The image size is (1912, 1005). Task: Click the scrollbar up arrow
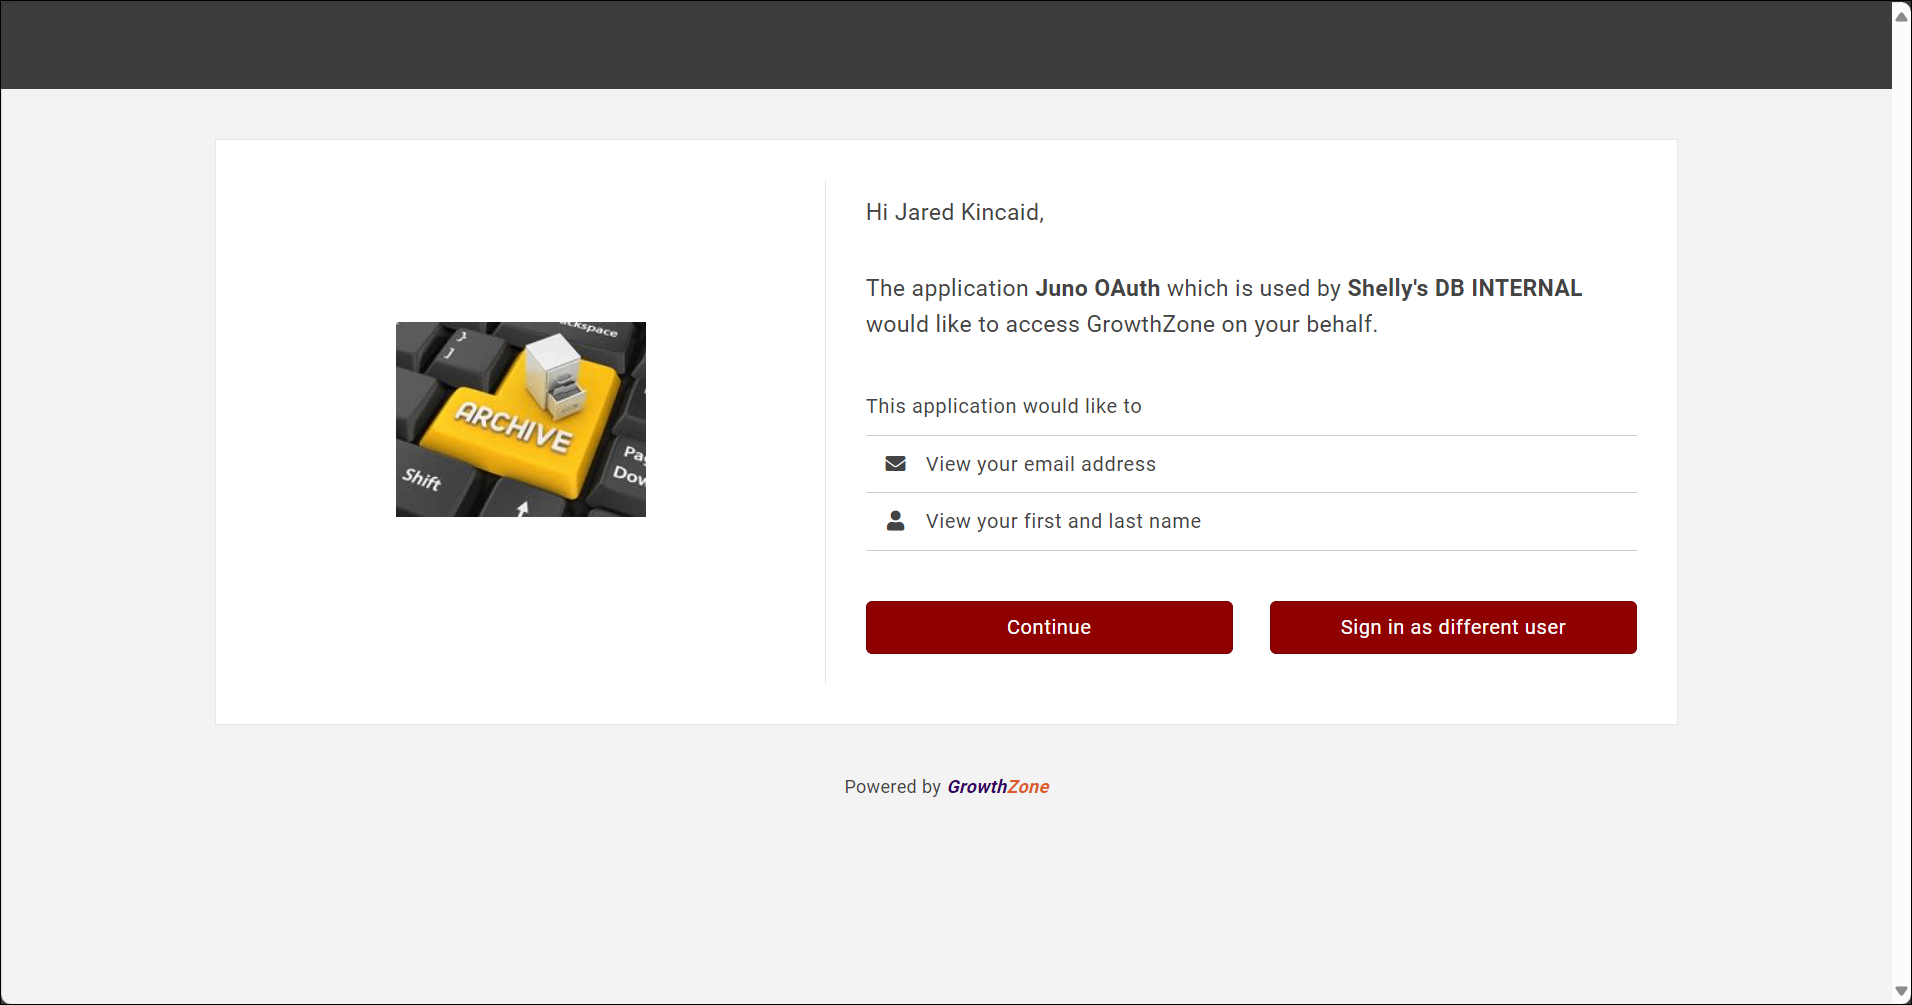click(x=1901, y=16)
